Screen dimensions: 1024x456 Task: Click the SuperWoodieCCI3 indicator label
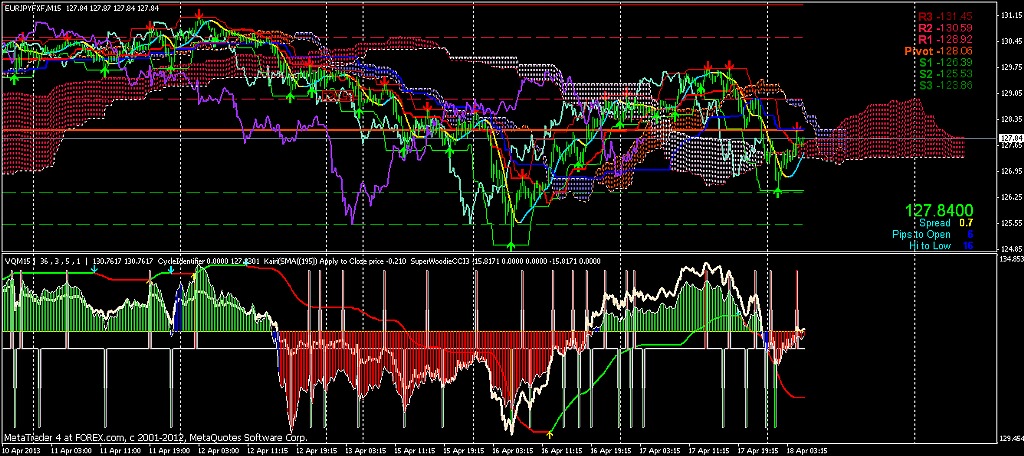441,261
